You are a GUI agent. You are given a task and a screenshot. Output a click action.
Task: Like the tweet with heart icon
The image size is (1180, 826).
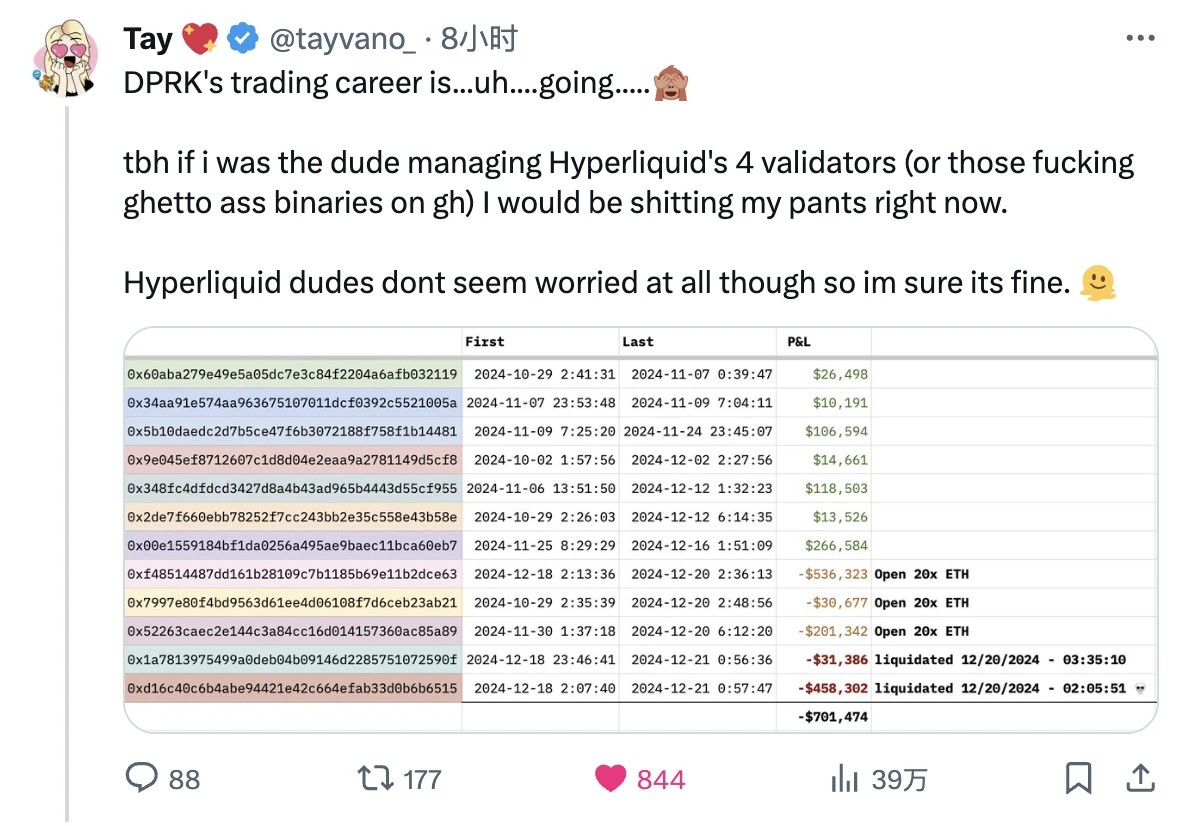point(610,778)
